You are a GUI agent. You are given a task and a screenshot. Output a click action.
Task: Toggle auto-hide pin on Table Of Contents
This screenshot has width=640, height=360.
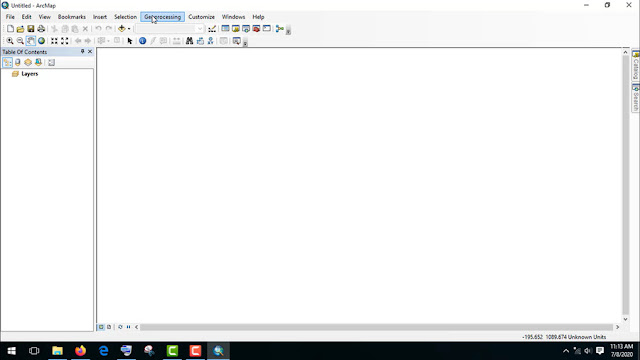[x=82, y=51]
